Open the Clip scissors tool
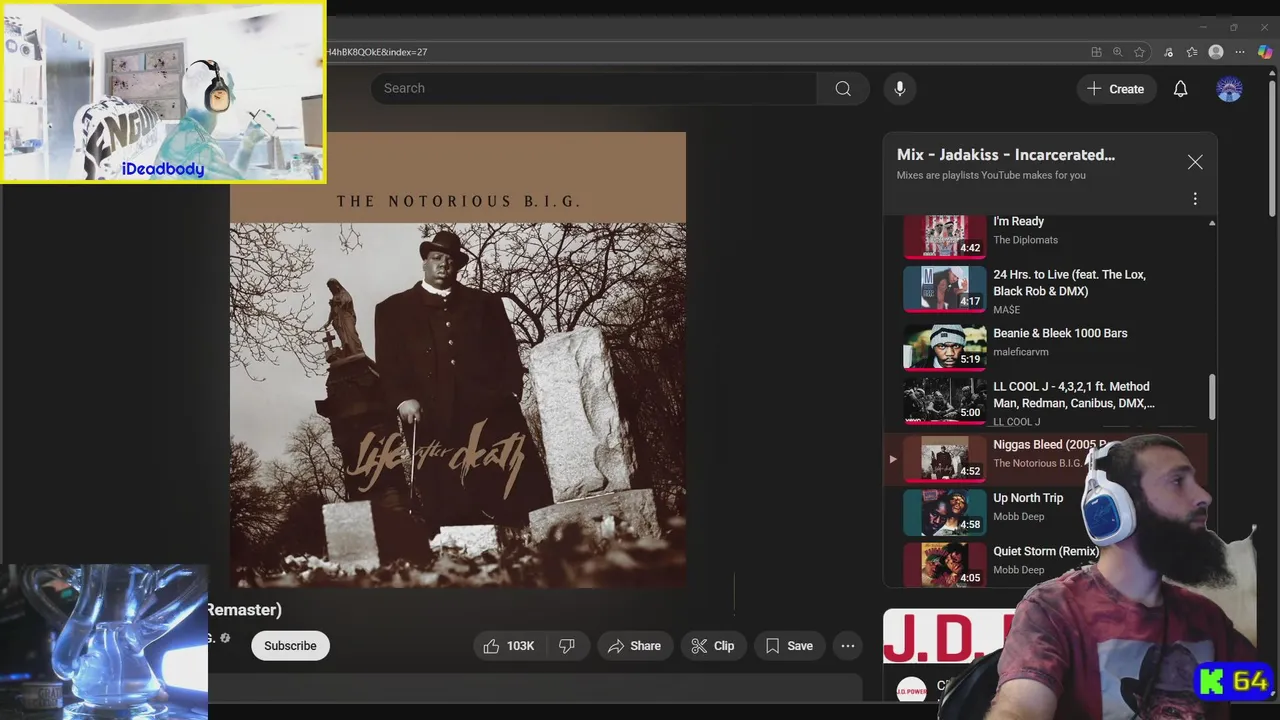Viewport: 1280px width, 720px height. tap(713, 646)
